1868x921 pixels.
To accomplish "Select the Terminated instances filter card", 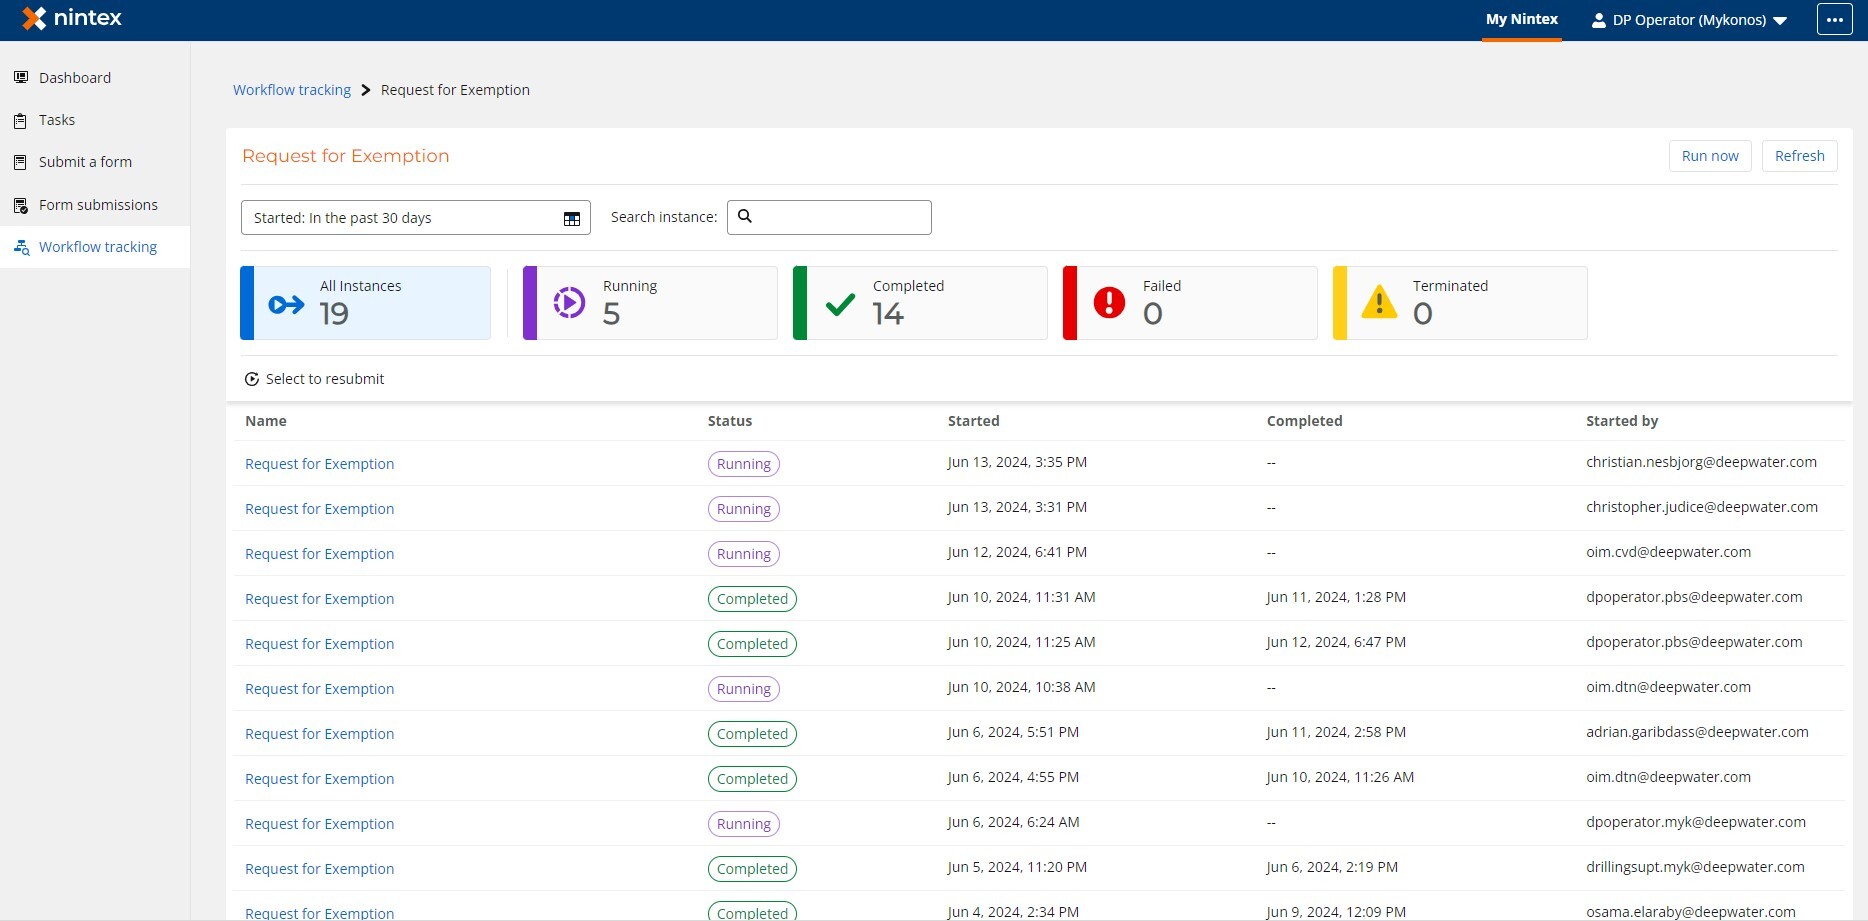I will [x=1460, y=303].
